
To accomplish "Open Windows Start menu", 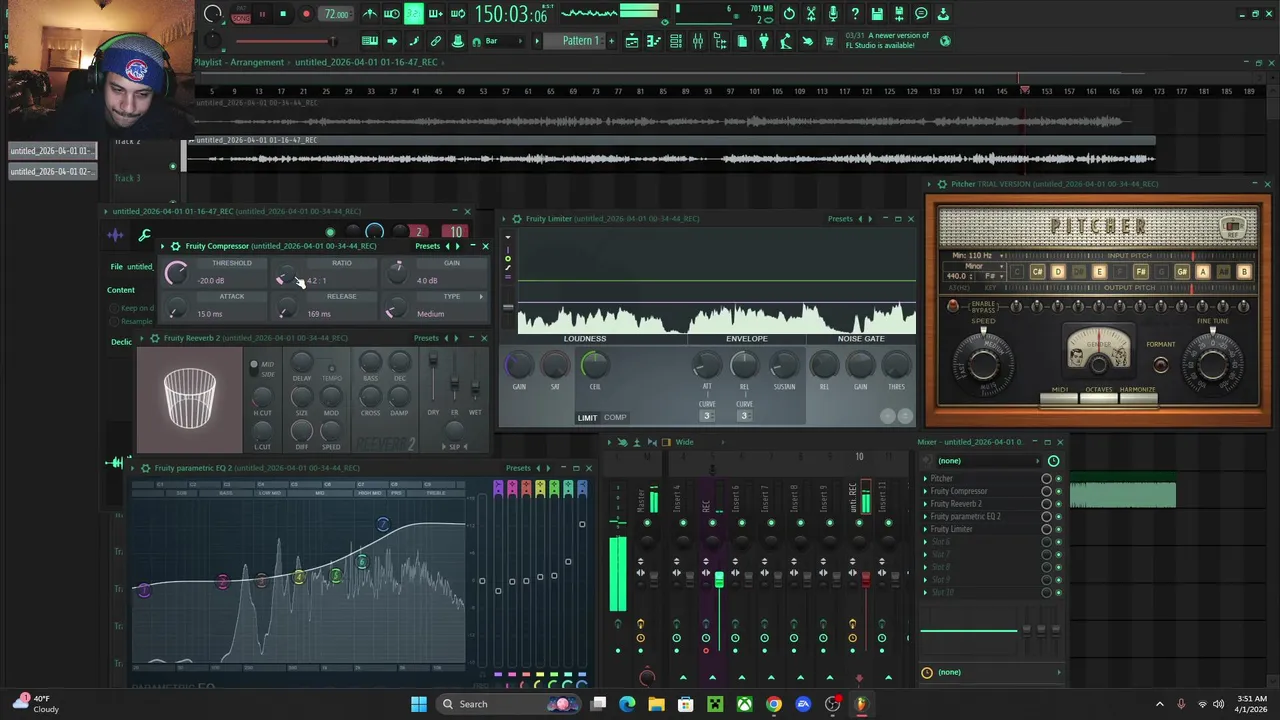I will (419, 704).
